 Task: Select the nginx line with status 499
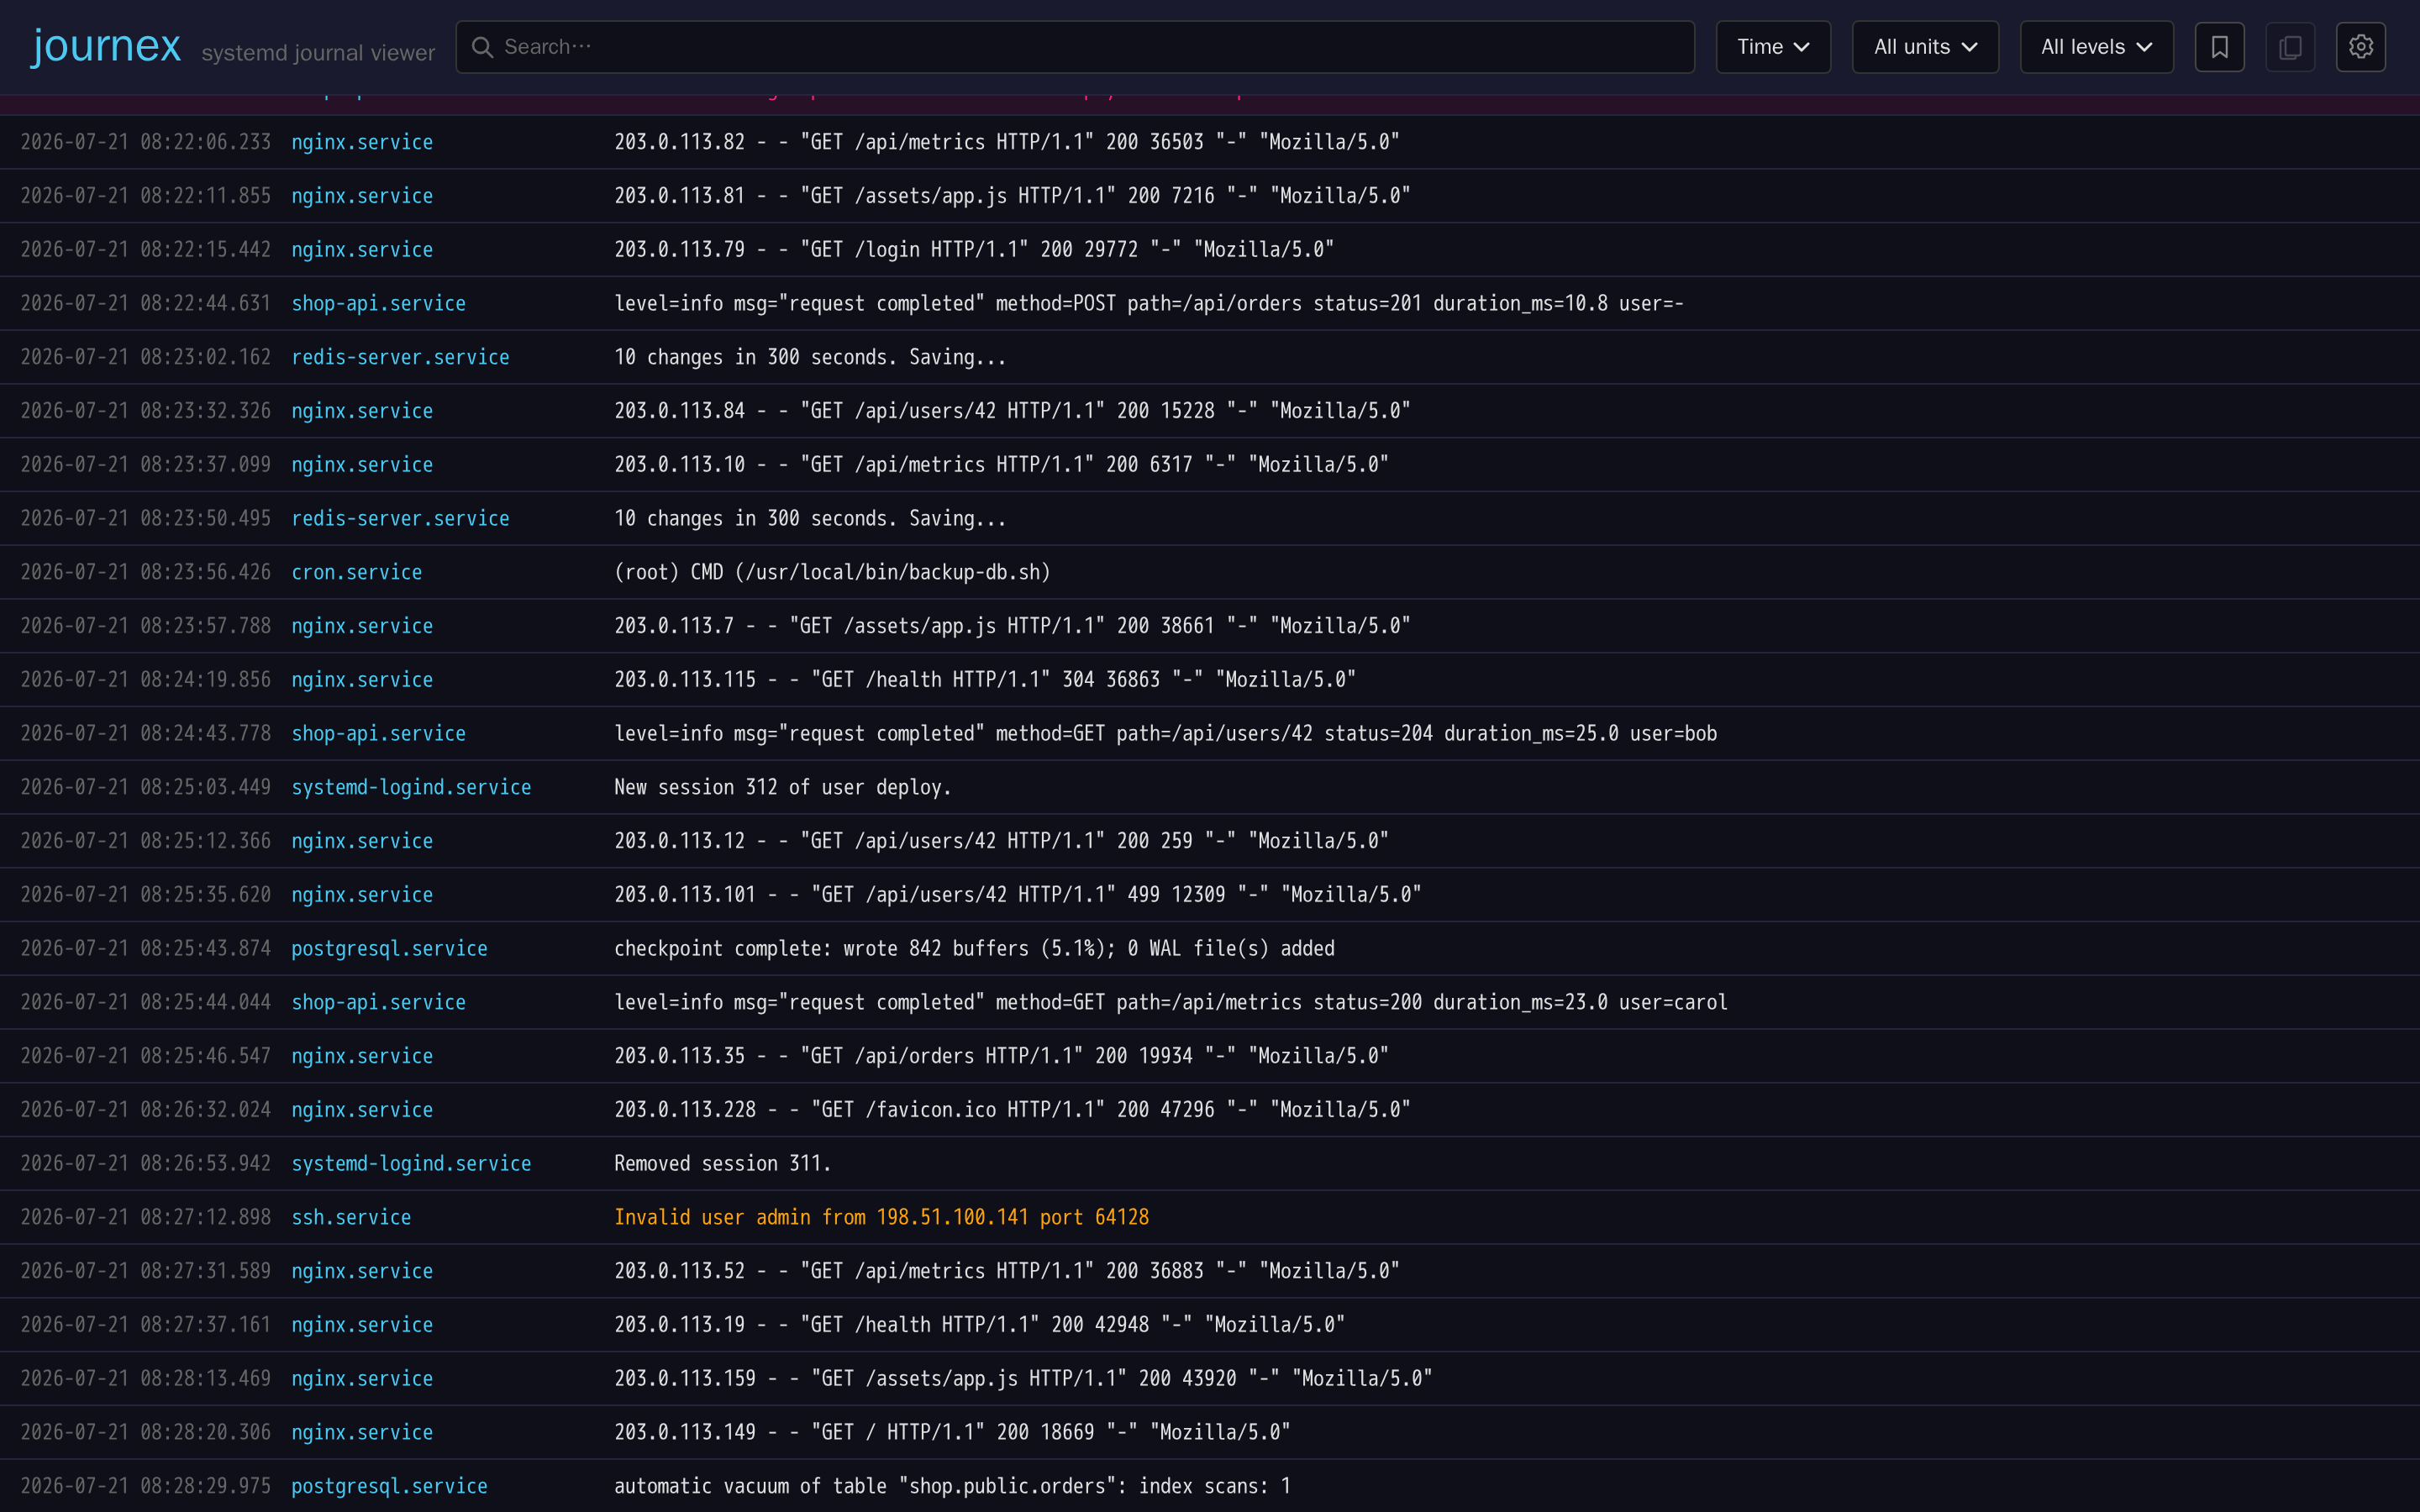click(x=1017, y=895)
